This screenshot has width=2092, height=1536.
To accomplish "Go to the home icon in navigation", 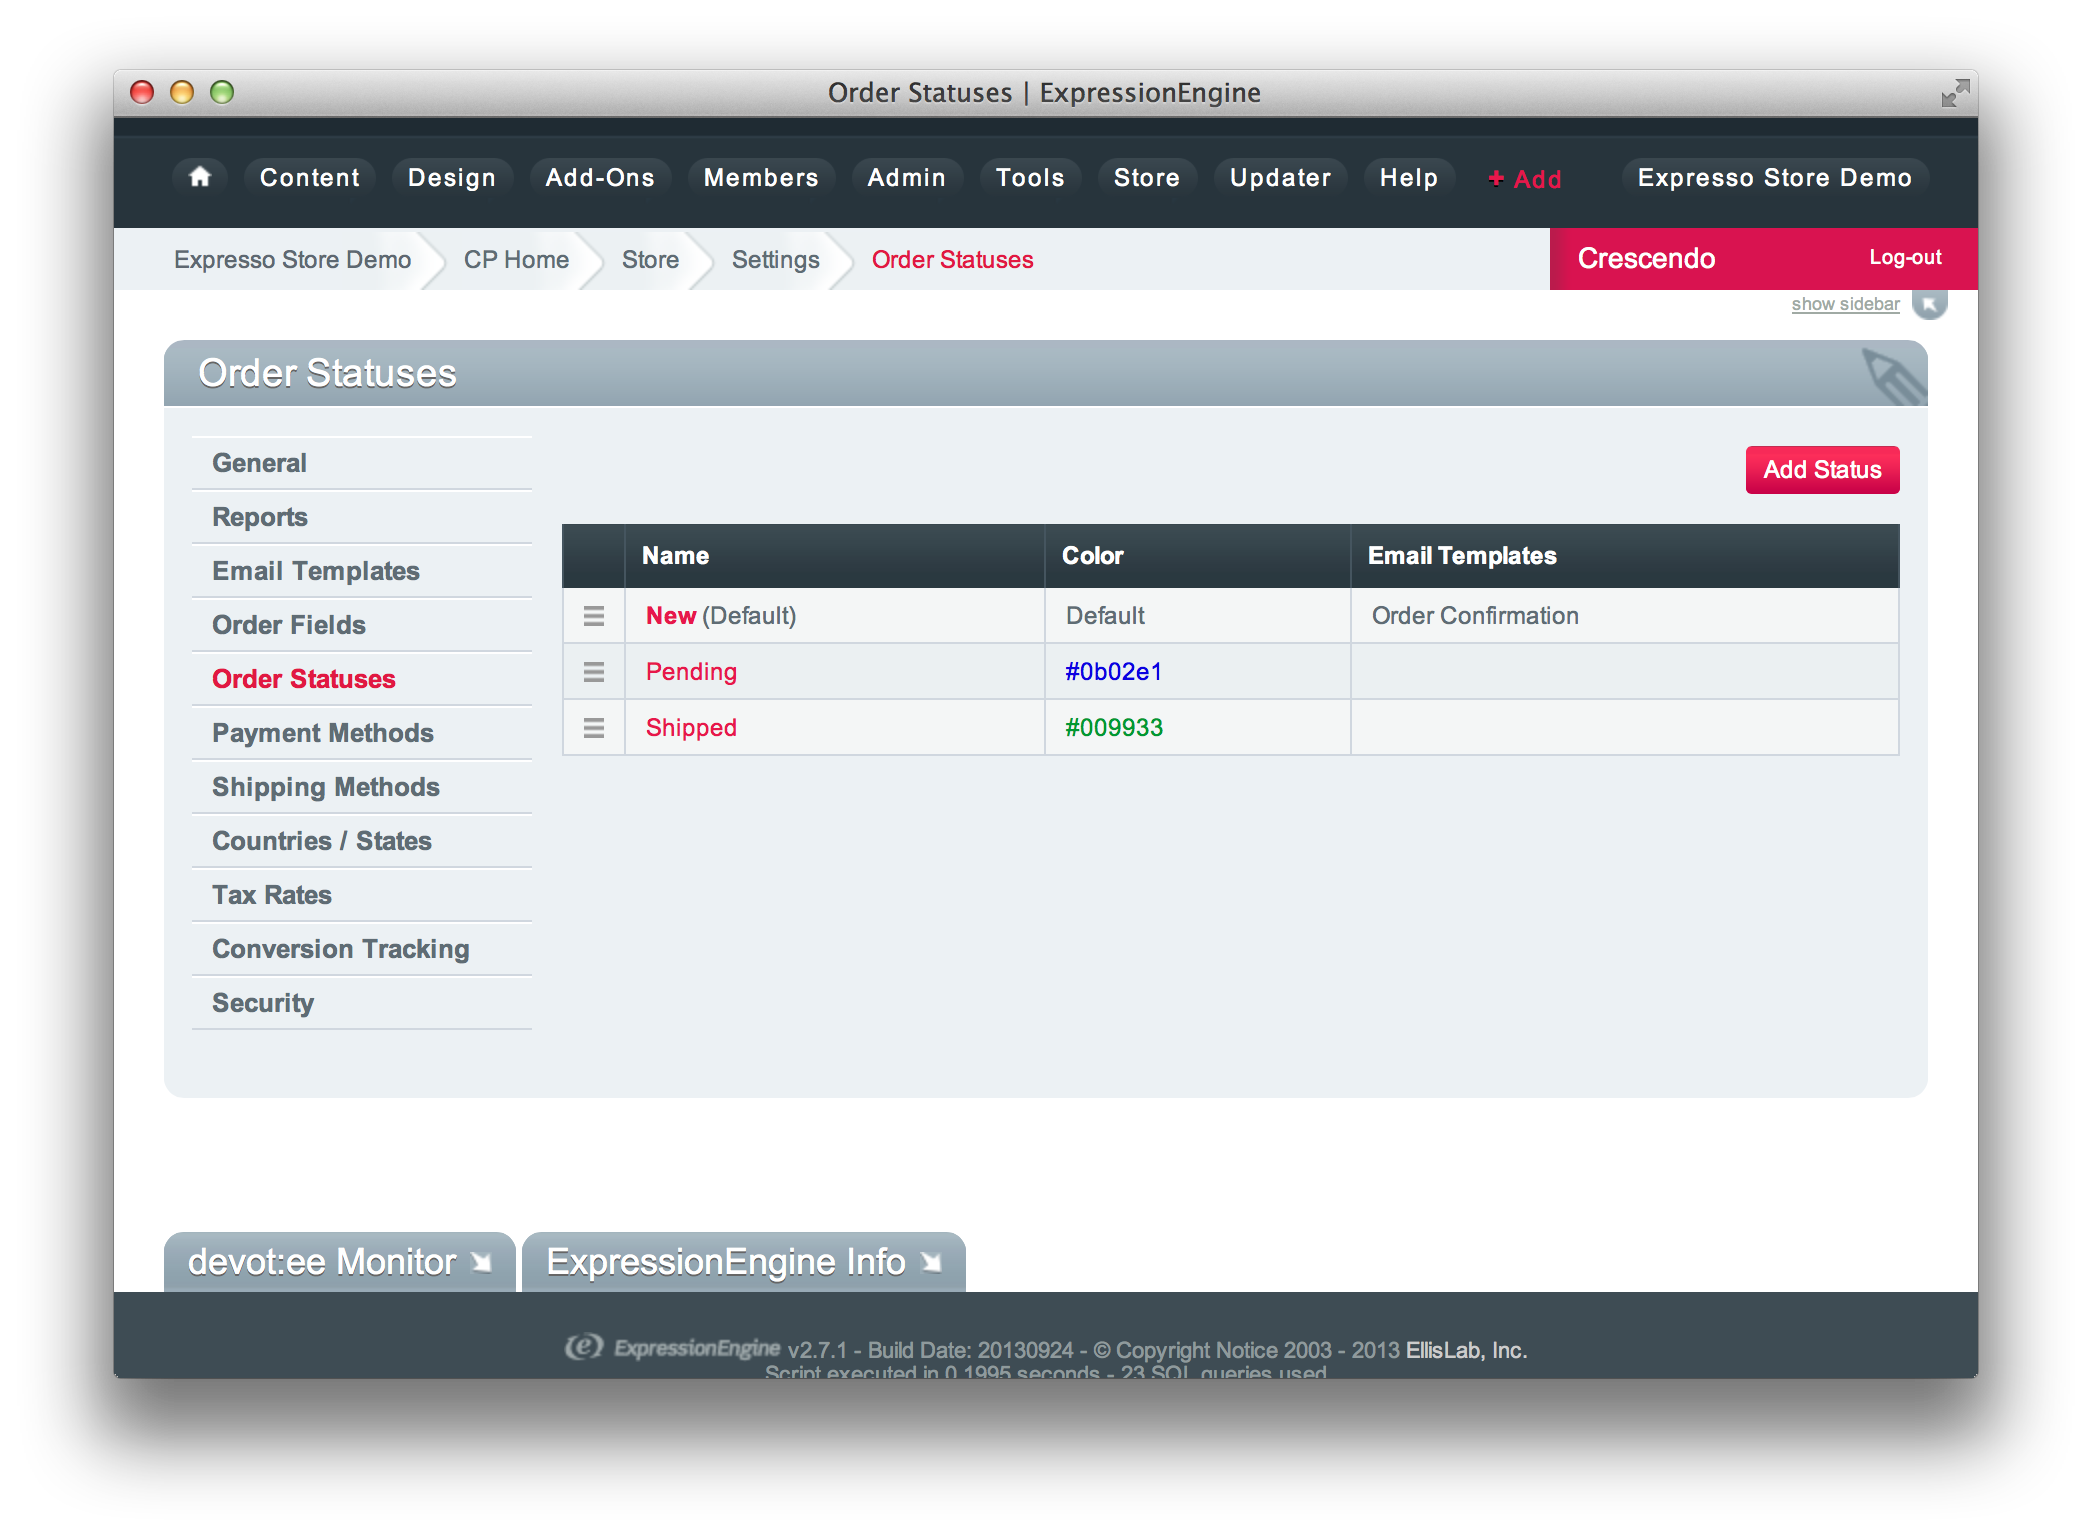I will [x=200, y=177].
